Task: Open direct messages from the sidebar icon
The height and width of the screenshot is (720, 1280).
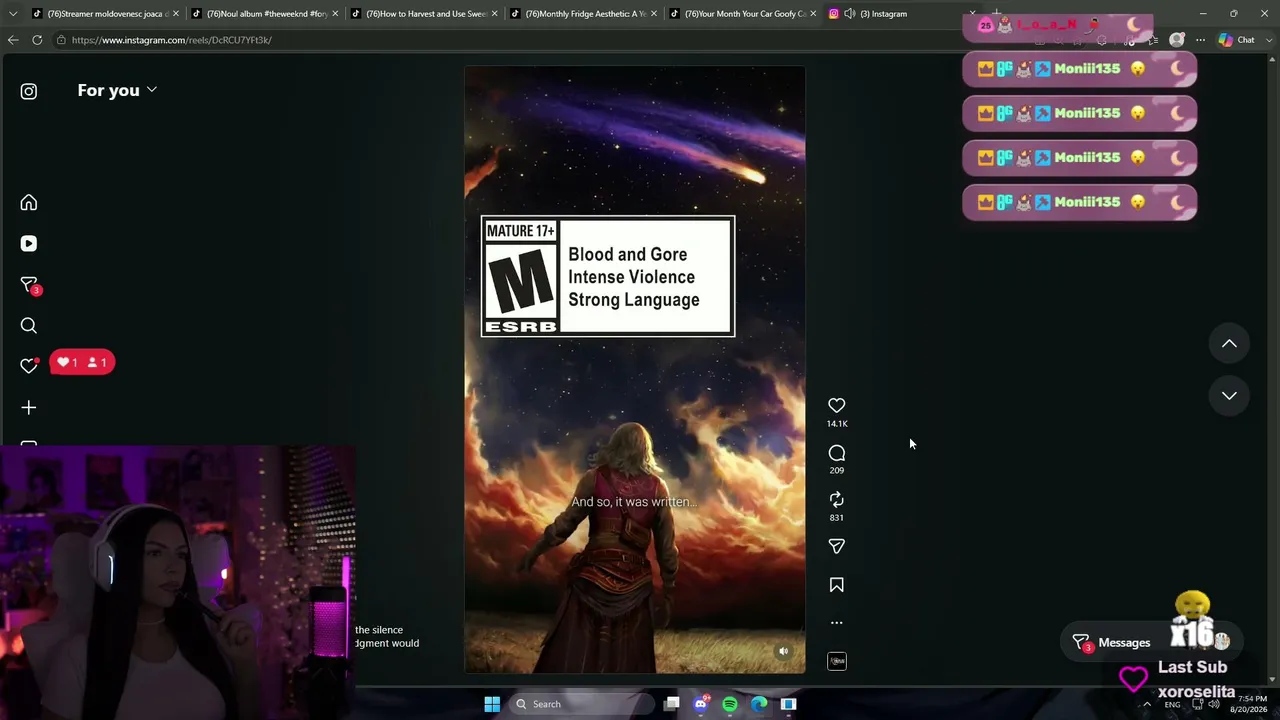Action: pos(29,285)
